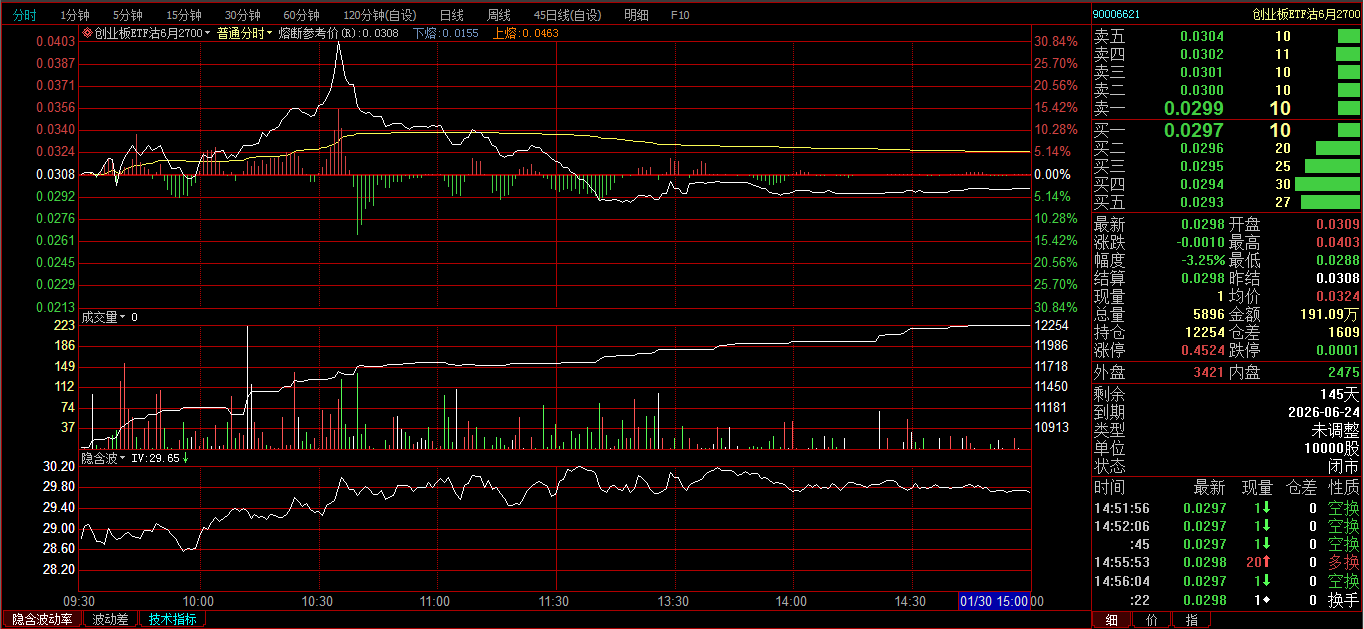Screen dimensions: 1364x629
Task: Click the diamond icon before 创业板ETF沽6月2700
Action: pyautogui.click(x=88, y=33)
